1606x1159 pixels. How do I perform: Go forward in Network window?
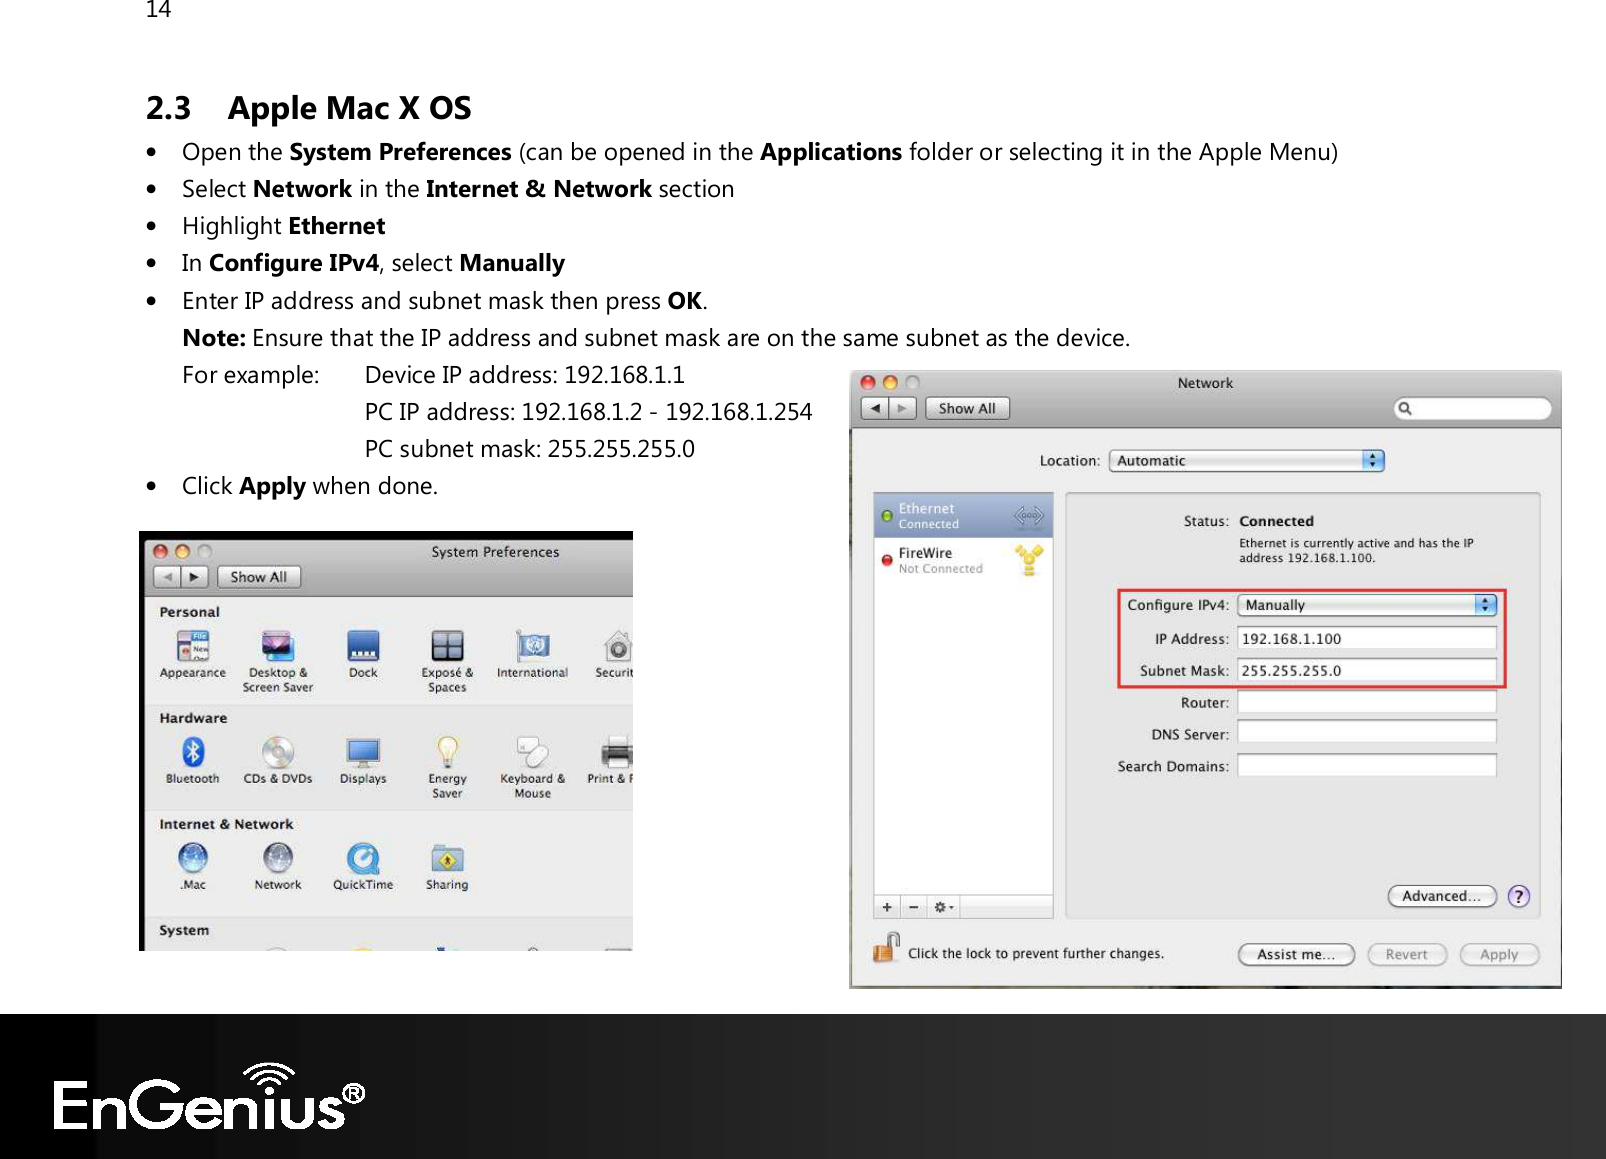[902, 408]
